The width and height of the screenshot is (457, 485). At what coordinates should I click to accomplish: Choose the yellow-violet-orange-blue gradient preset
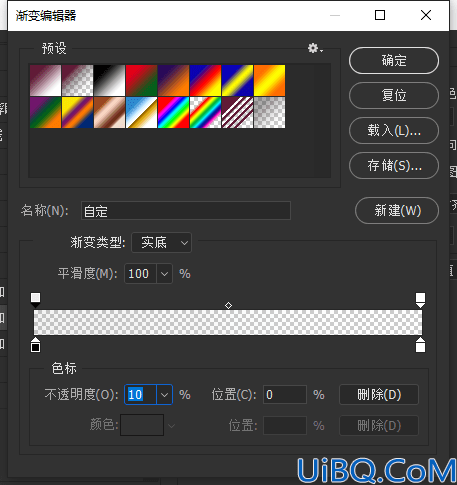(x=77, y=112)
